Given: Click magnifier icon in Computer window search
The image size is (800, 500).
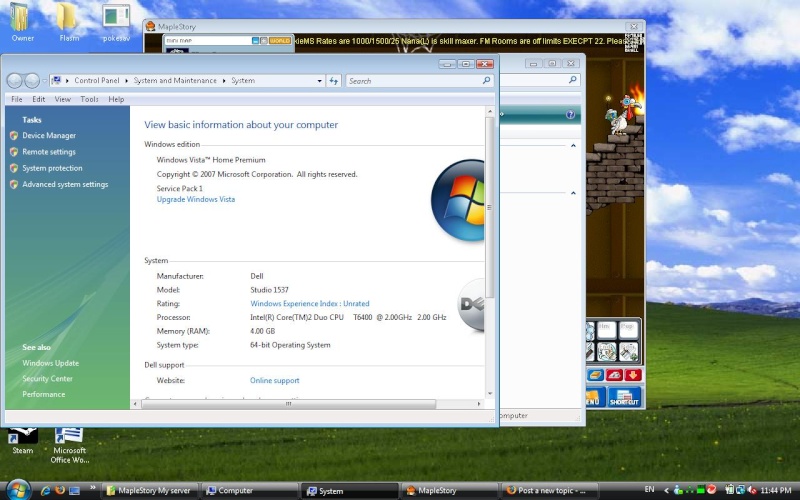Looking at the screenshot, I should (572, 80).
